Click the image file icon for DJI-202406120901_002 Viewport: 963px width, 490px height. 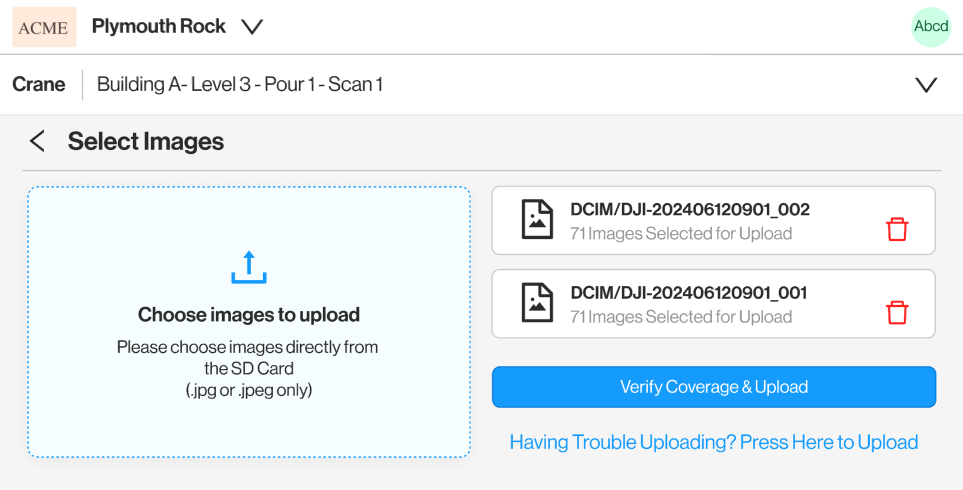pos(537,220)
